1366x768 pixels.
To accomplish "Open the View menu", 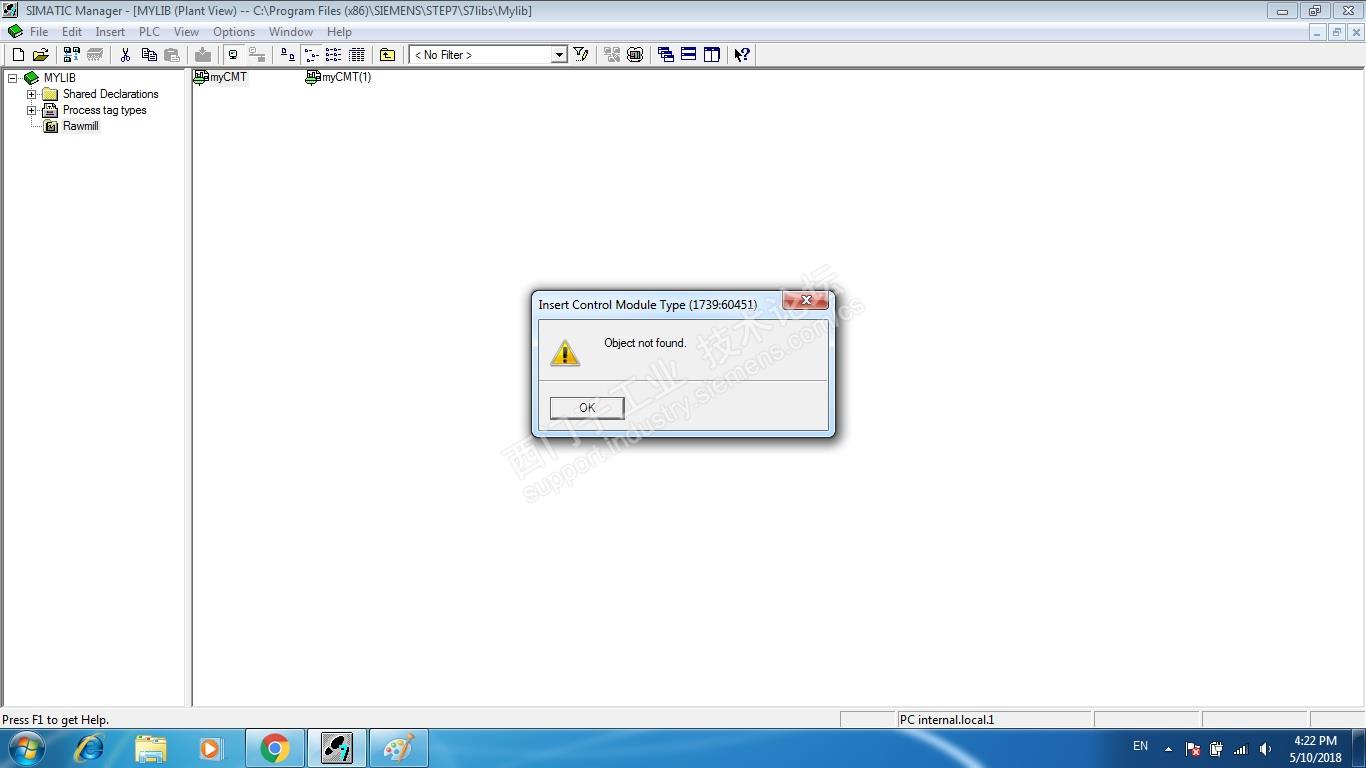I will (x=186, y=32).
